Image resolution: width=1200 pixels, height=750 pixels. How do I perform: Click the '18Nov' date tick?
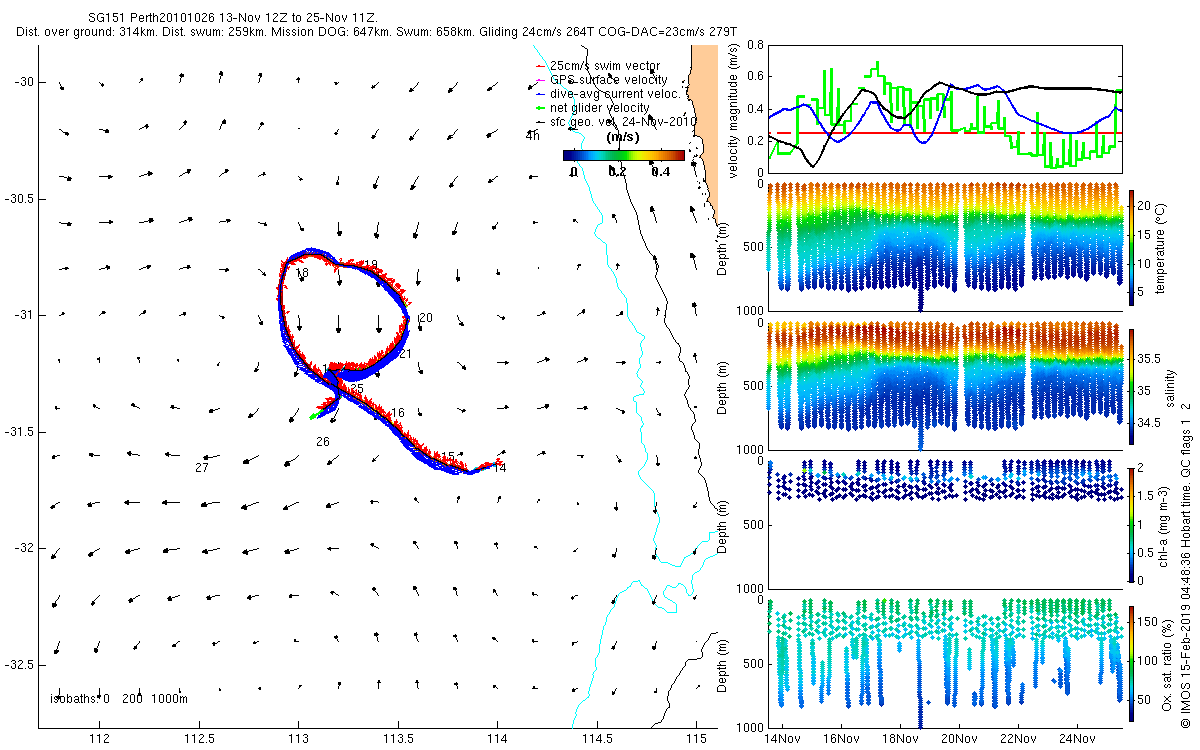pyautogui.click(x=900, y=739)
